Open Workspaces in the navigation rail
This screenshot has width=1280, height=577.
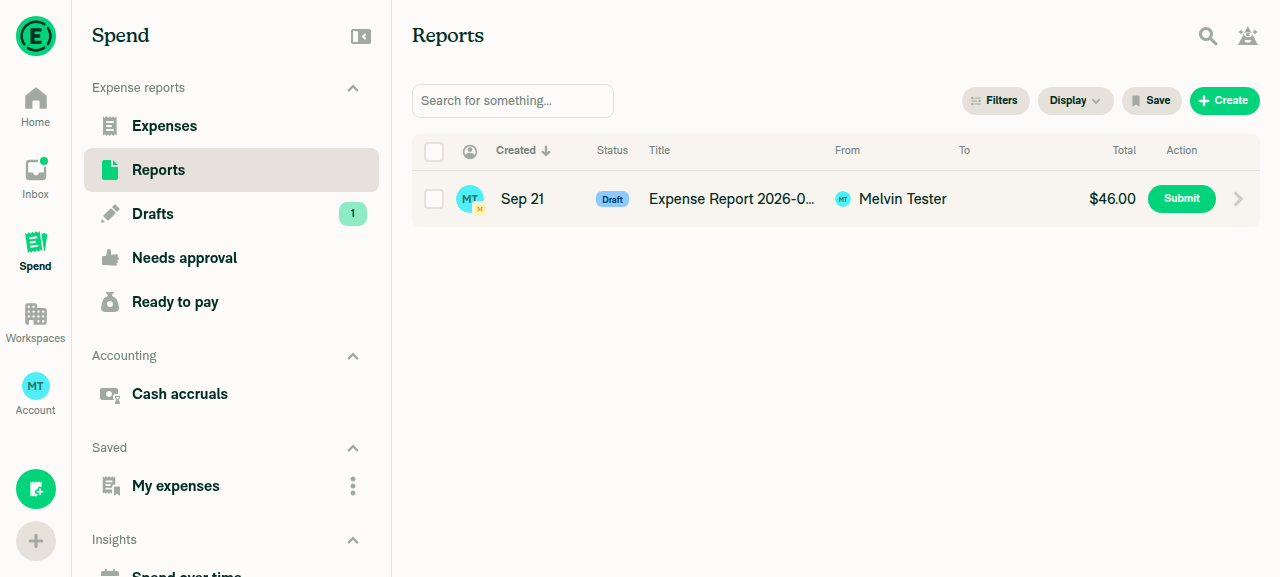[x=36, y=323]
